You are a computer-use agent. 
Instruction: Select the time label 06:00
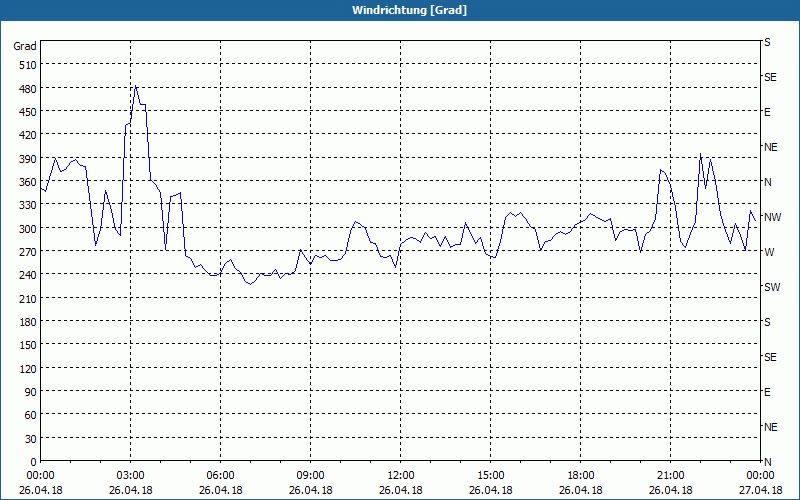(x=220, y=476)
